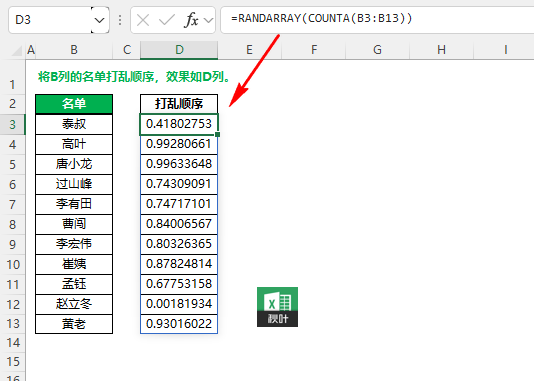Select row 9 header
This screenshot has height=381, width=534.
click(x=13, y=244)
